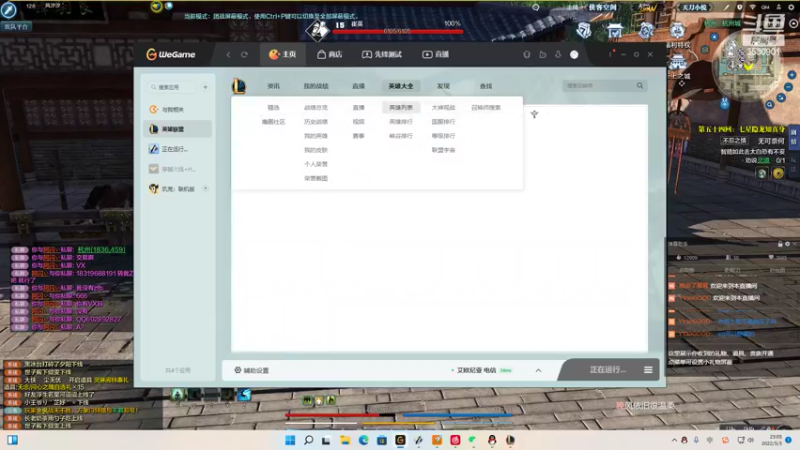Open the QQ penguin taskbar icon

coord(492,440)
